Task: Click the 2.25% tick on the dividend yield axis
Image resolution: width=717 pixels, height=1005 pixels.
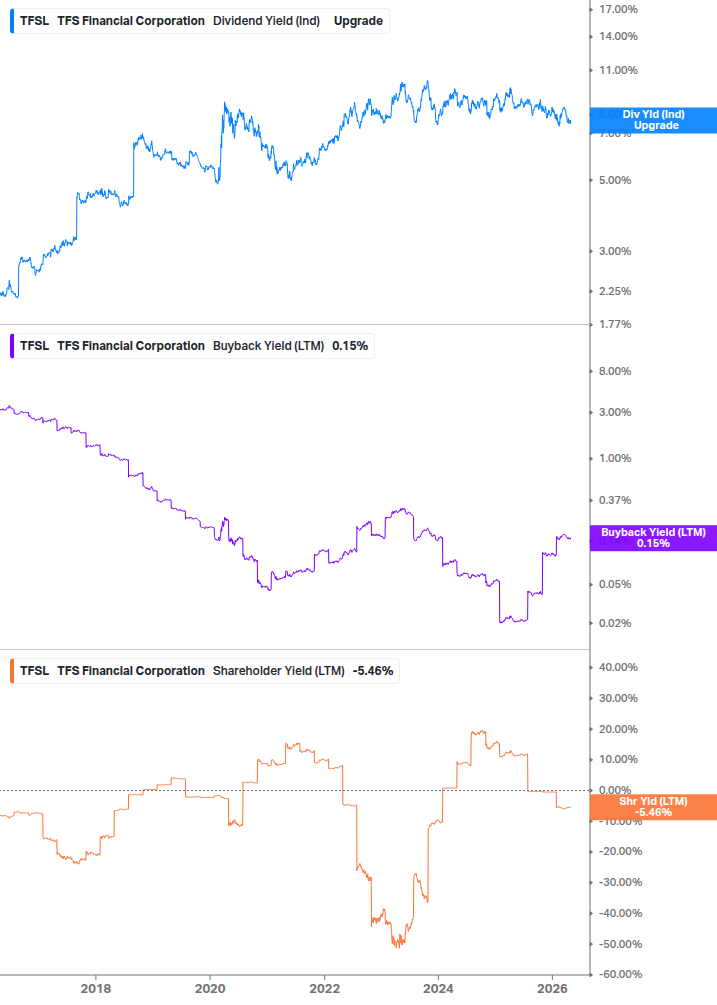Action: click(x=615, y=291)
